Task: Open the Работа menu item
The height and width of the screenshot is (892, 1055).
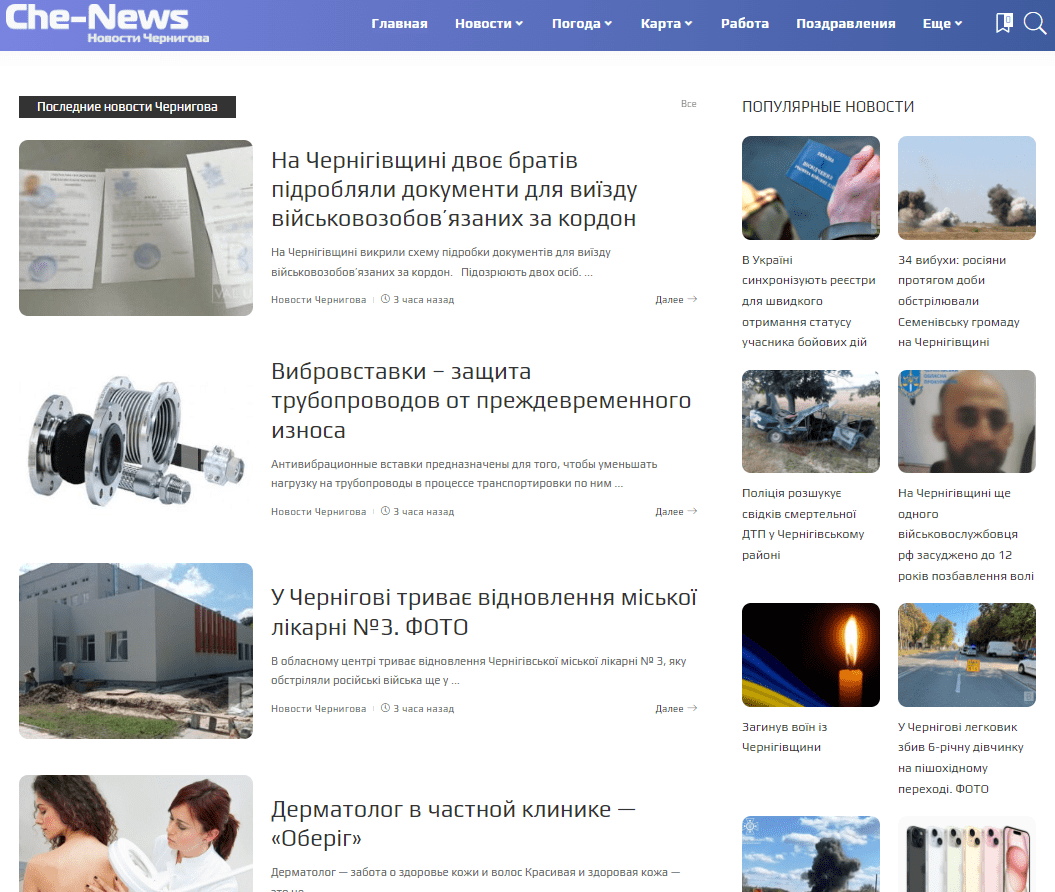Action: [x=744, y=24]
